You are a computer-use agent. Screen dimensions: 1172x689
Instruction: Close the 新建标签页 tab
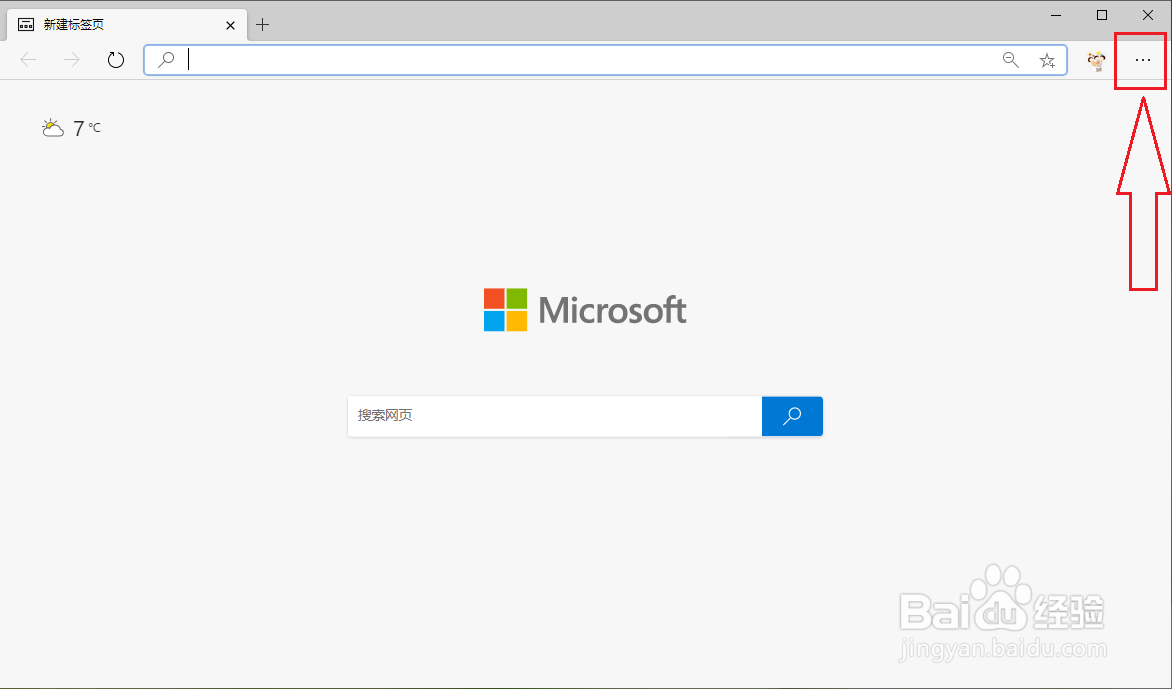(230, 25)
